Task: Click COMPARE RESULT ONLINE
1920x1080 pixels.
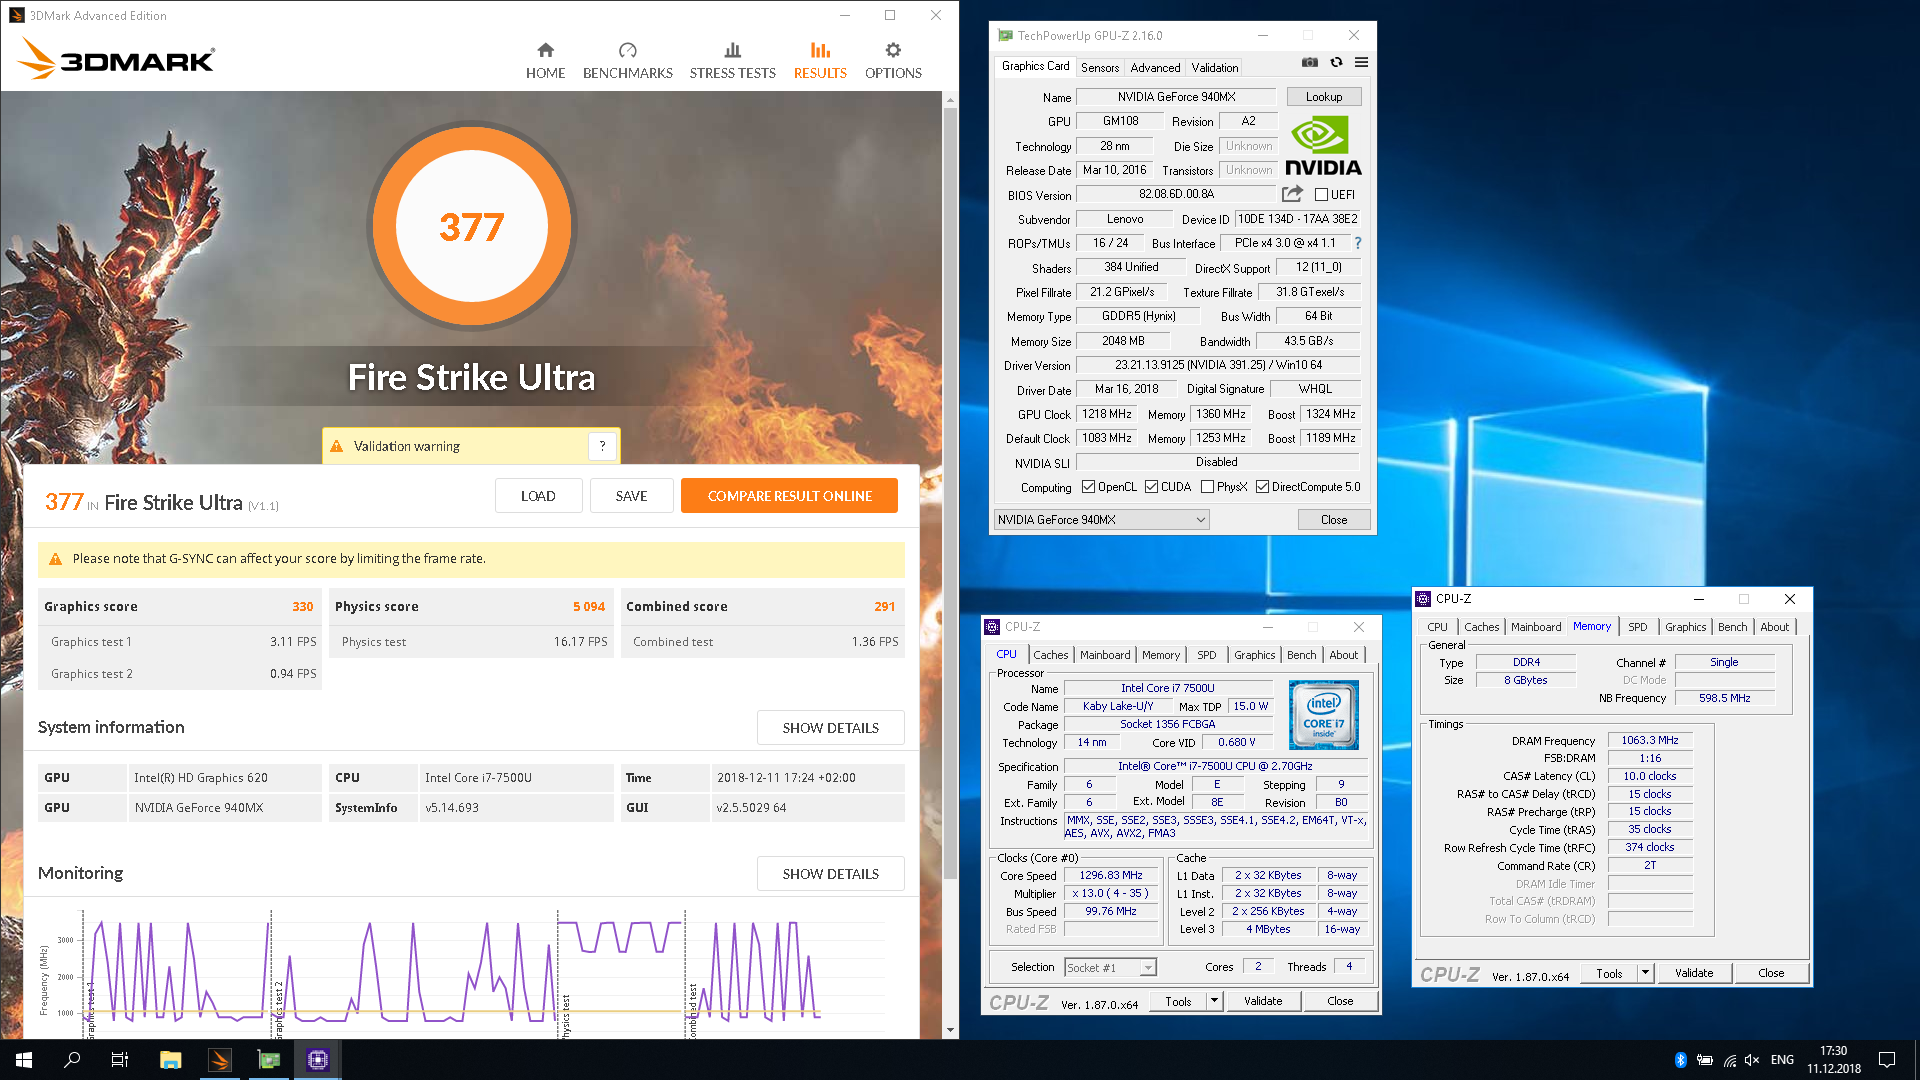Action: (789, 496)
